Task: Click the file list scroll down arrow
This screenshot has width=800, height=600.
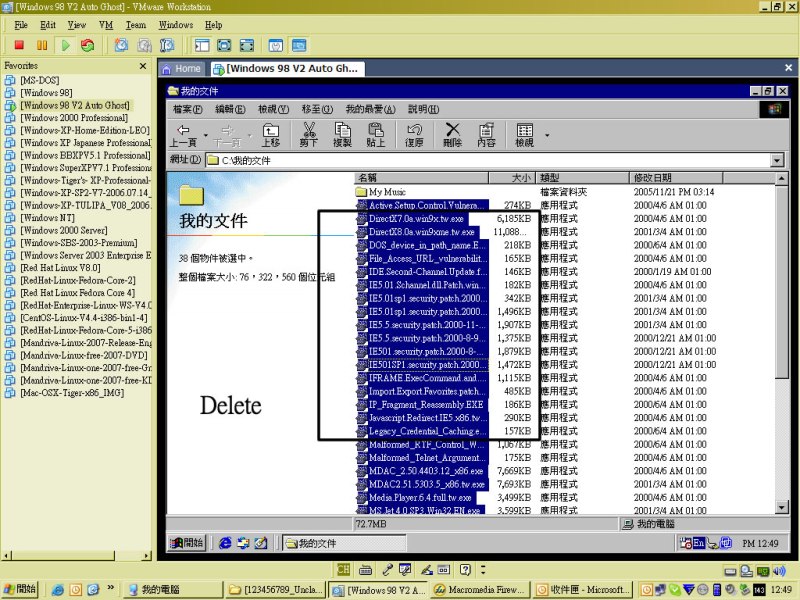Action: tap(782, 507)
